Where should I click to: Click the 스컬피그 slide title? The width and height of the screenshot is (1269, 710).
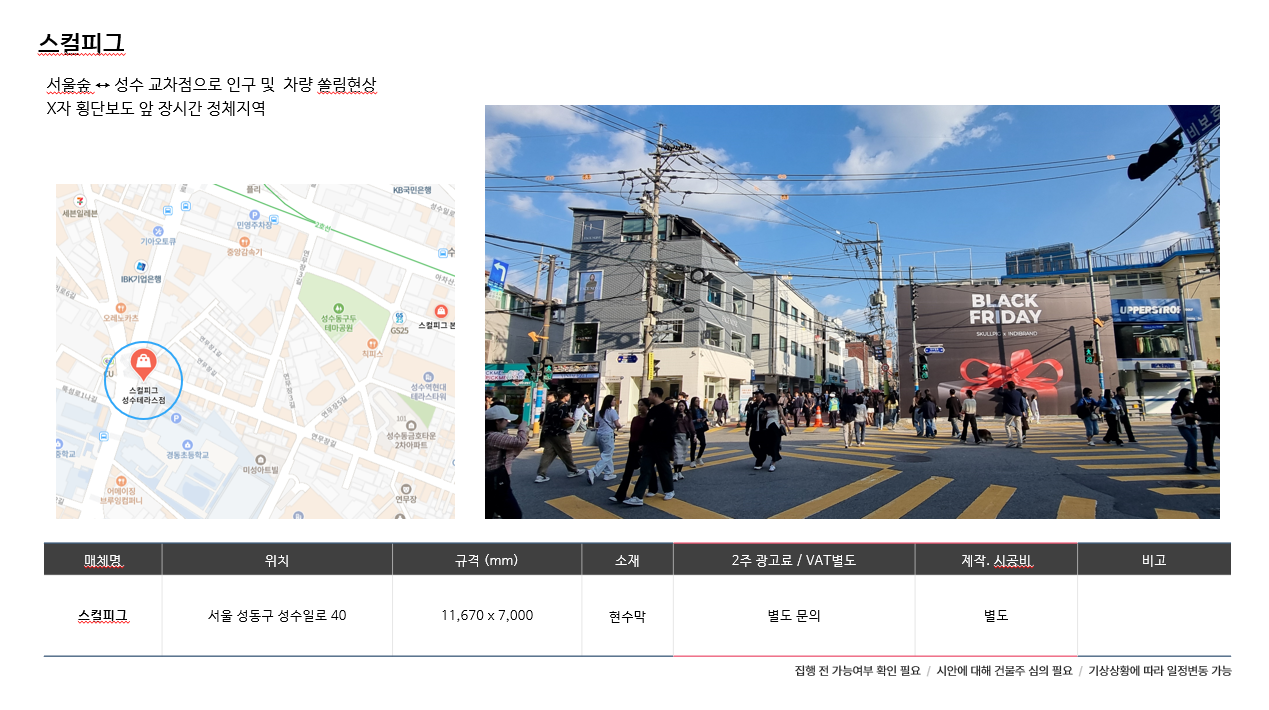click(x=81, y=43)
